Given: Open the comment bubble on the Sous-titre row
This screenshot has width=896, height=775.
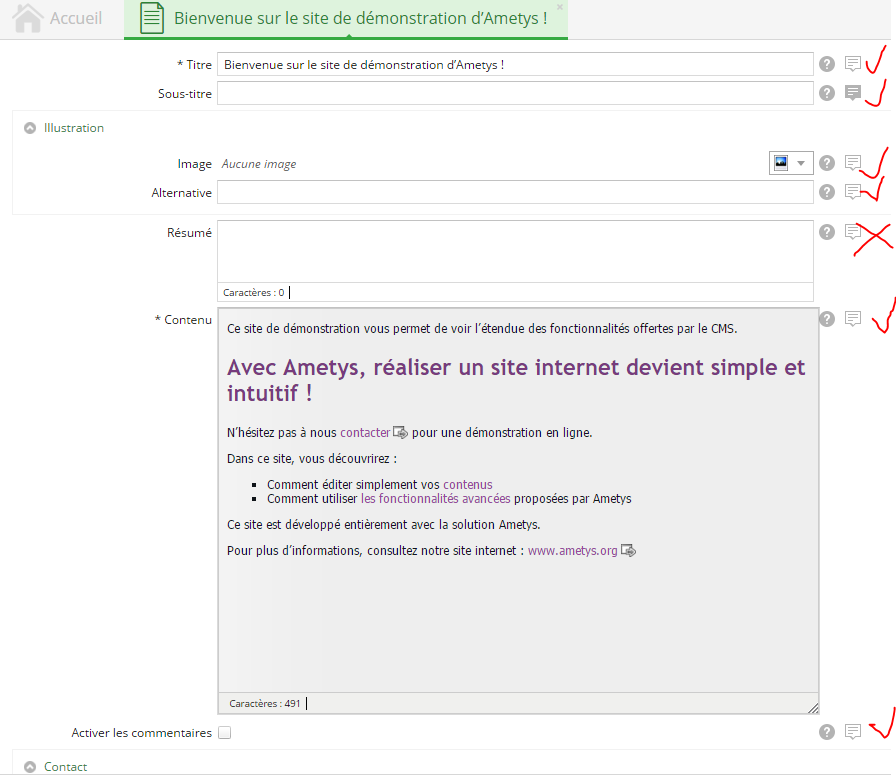Looking at the screenshot, I should (853, 93).
